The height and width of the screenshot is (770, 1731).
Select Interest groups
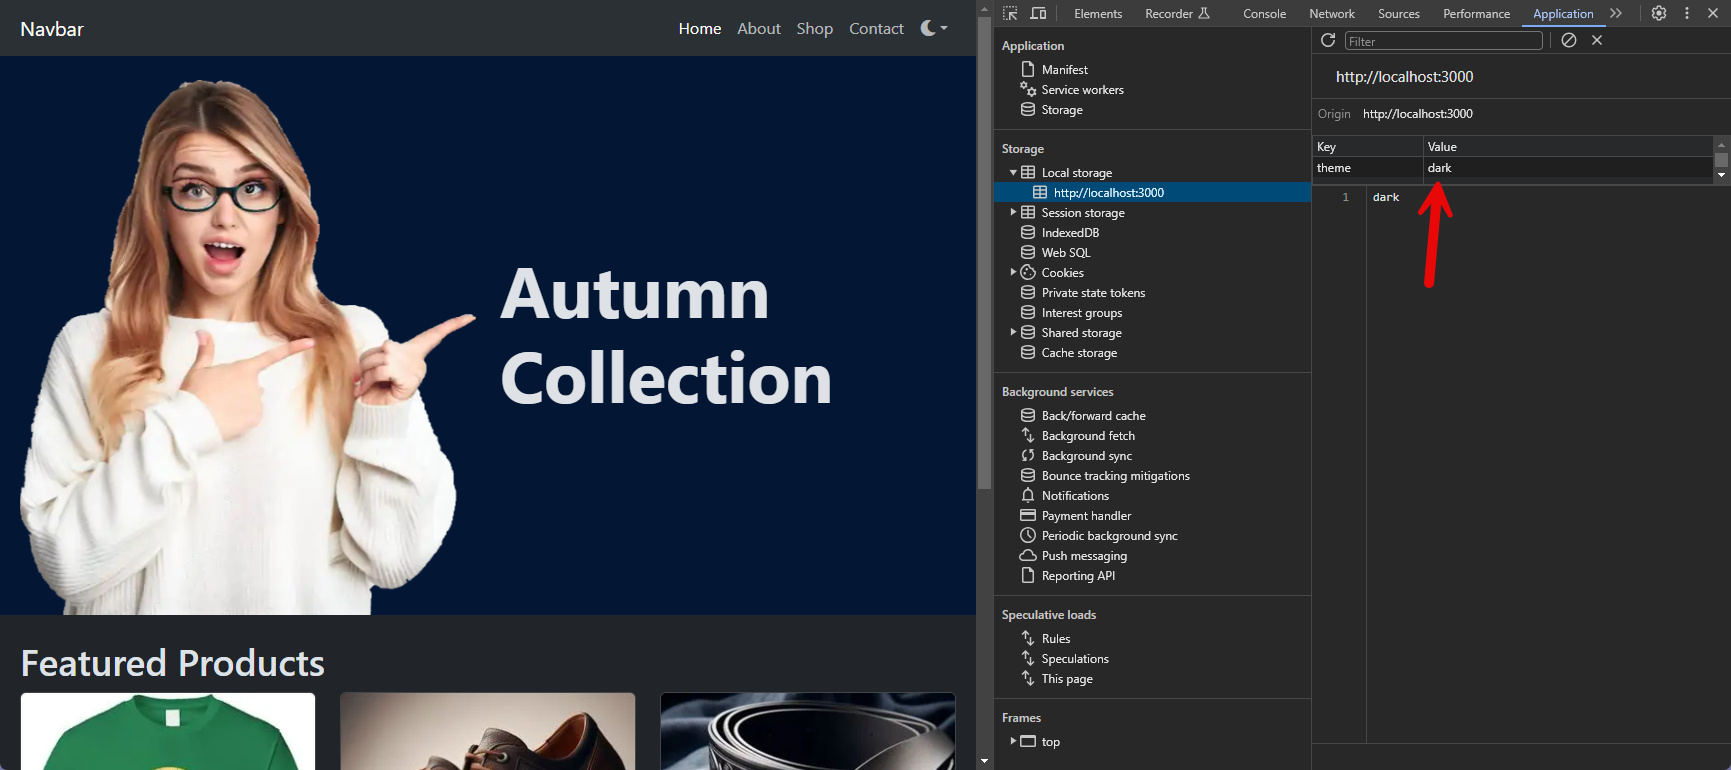tap(1081, 313)
